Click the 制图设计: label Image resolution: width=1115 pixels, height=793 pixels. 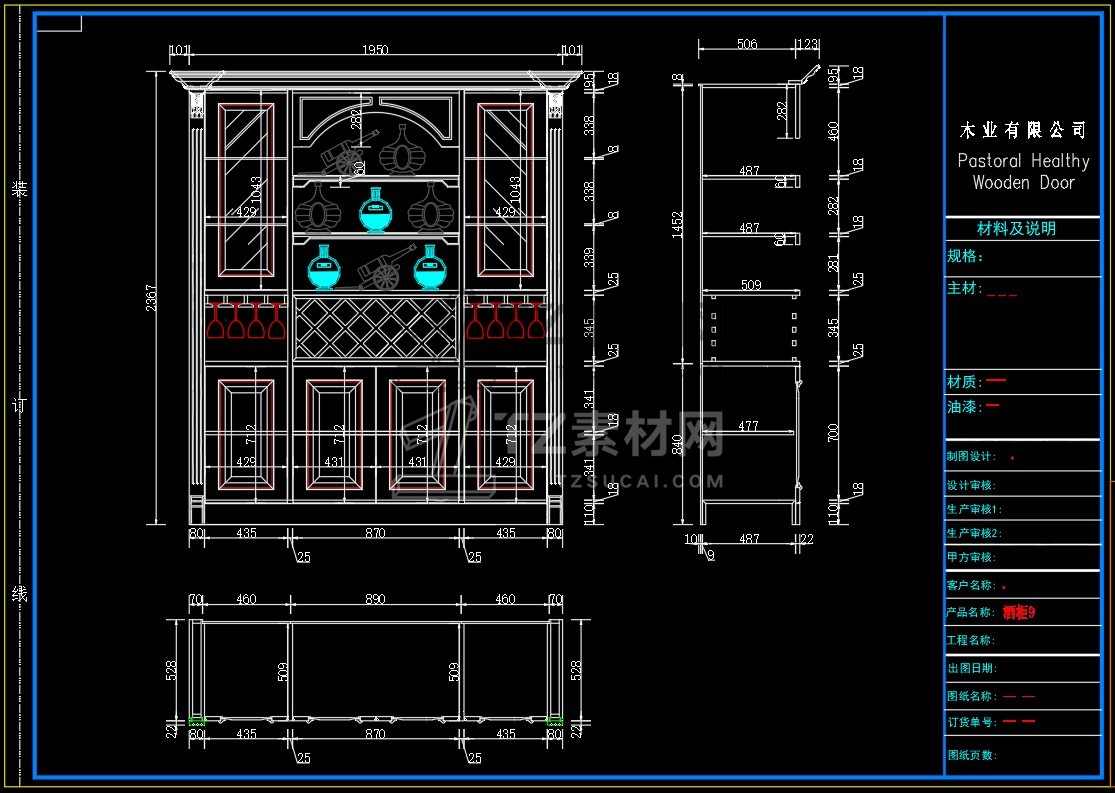click(971, 457)
